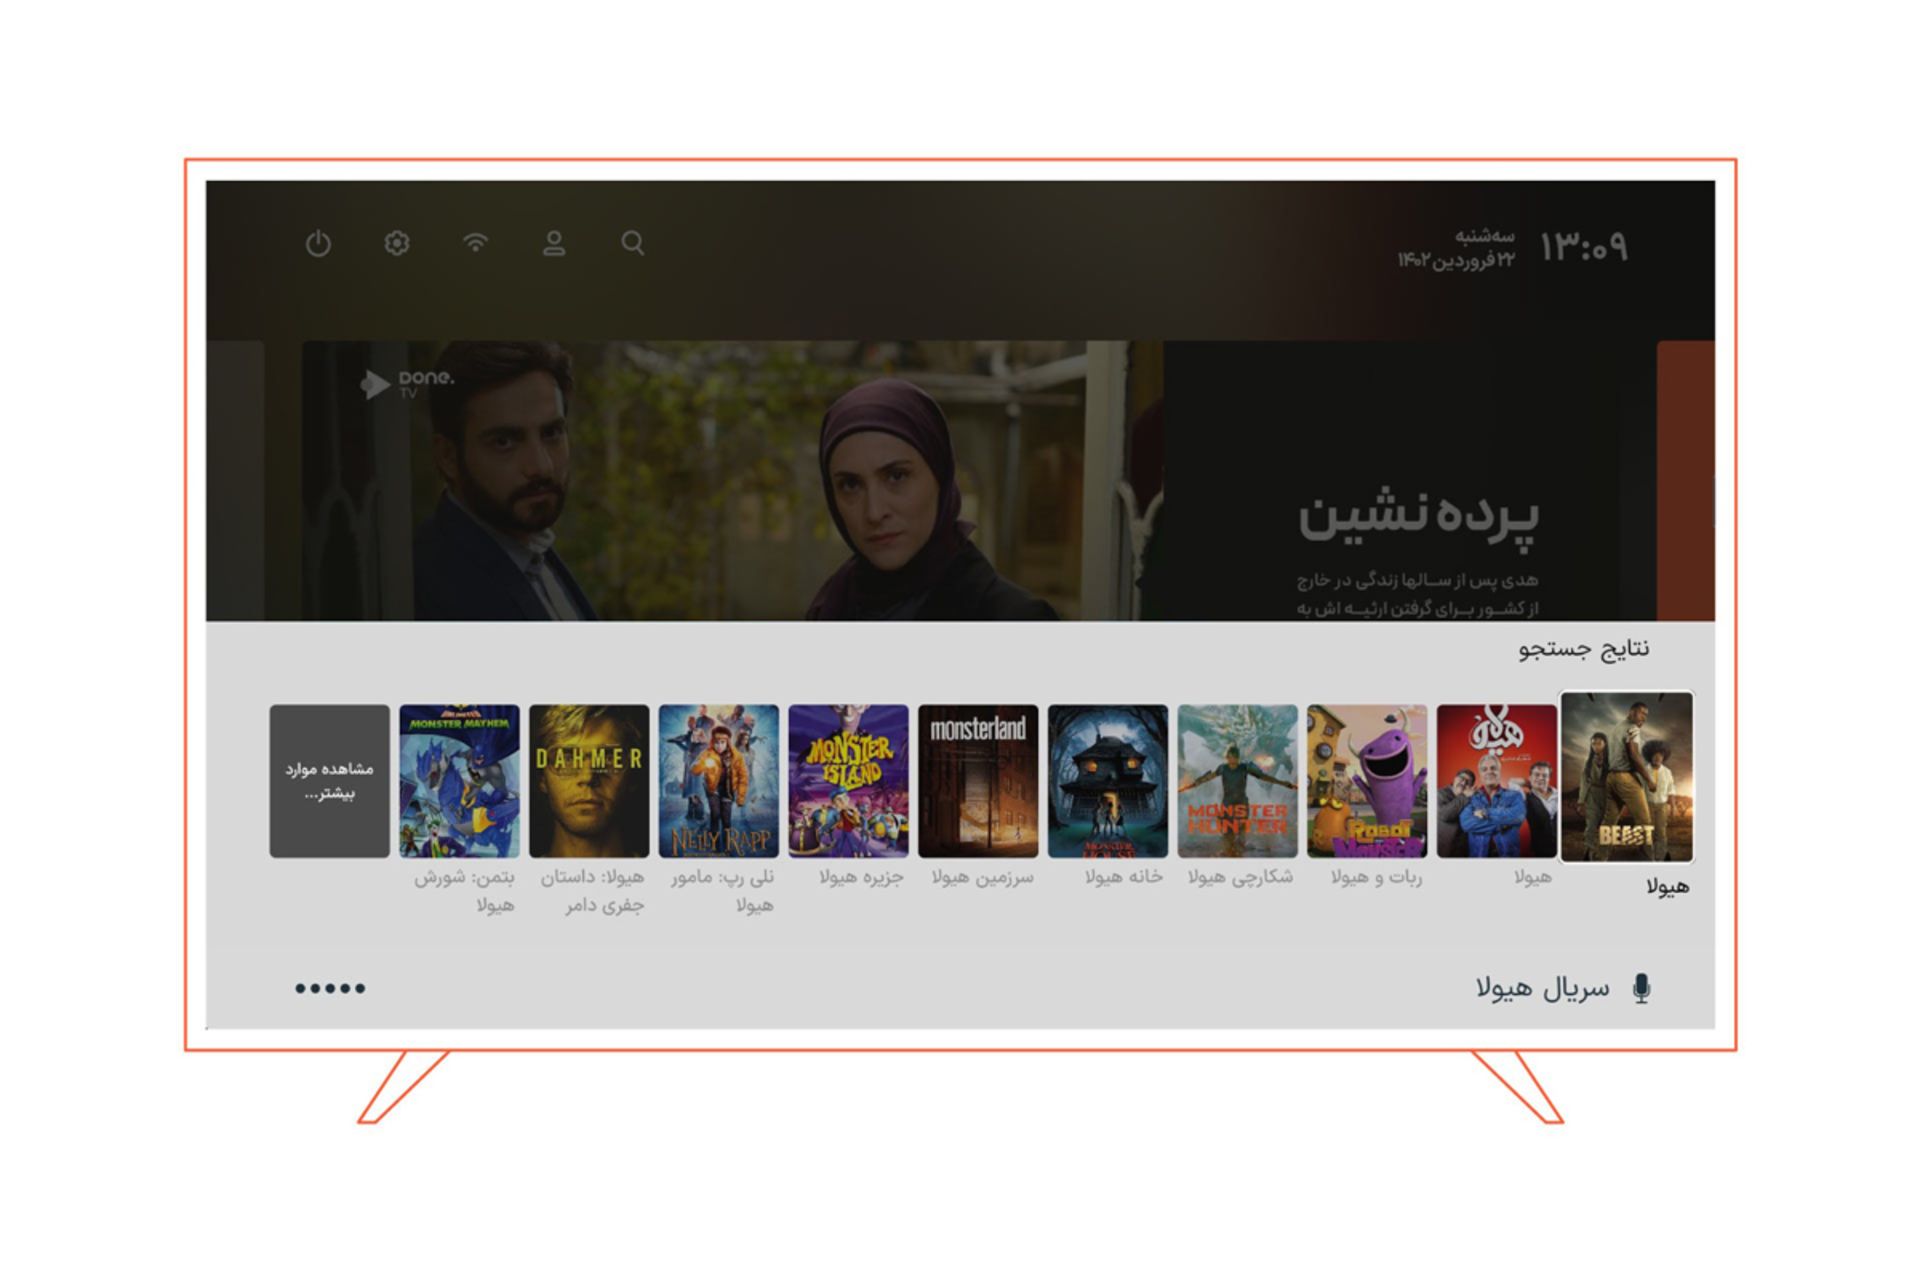The image size is (1920, 1280).
Task: Activate the microphone voice search icon
Action: point(1641,988)
